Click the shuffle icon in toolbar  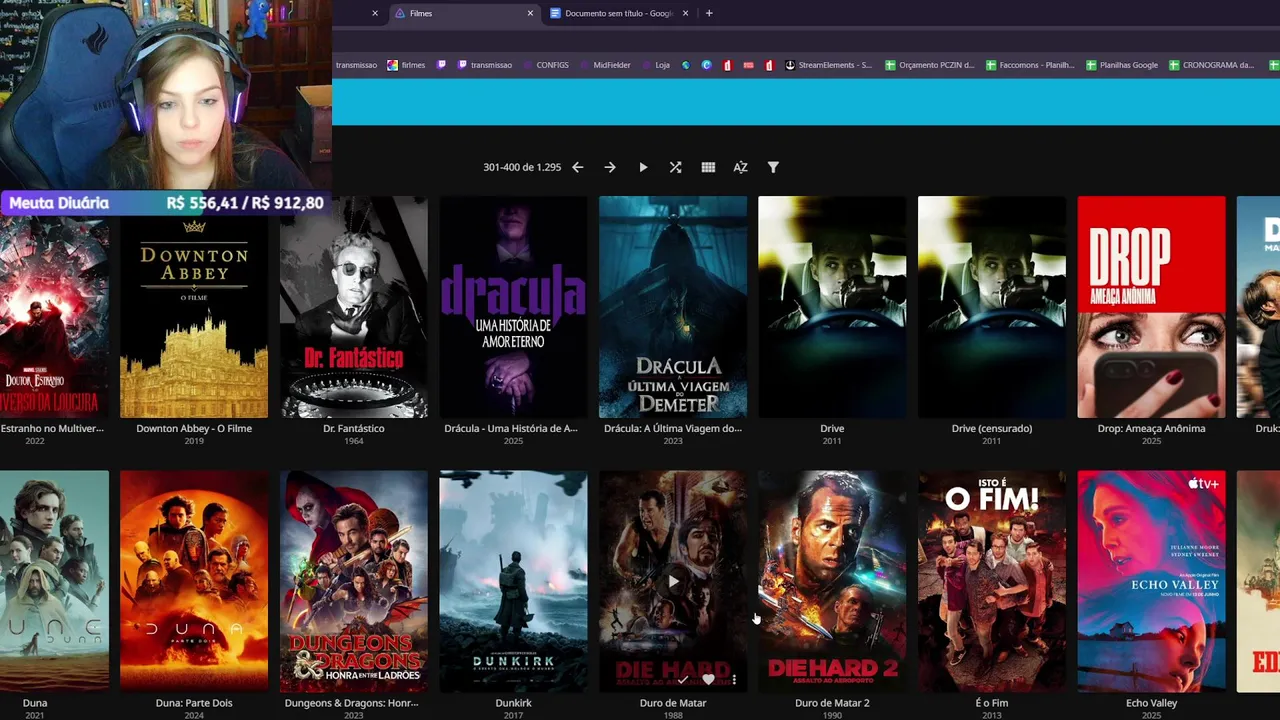(676, 167)
